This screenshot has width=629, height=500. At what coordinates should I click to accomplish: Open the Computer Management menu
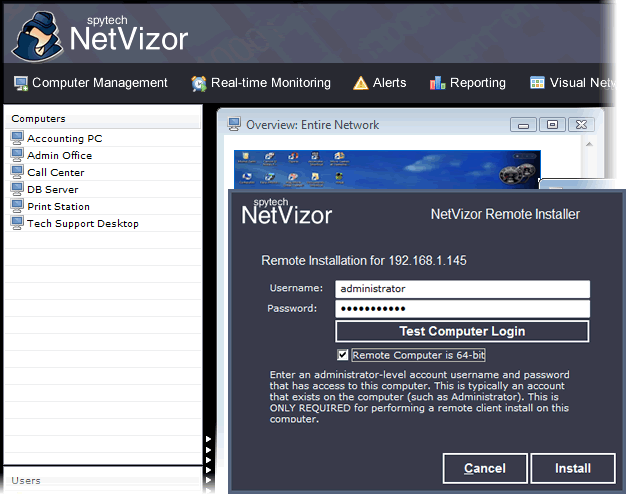(x=91, y=83)
